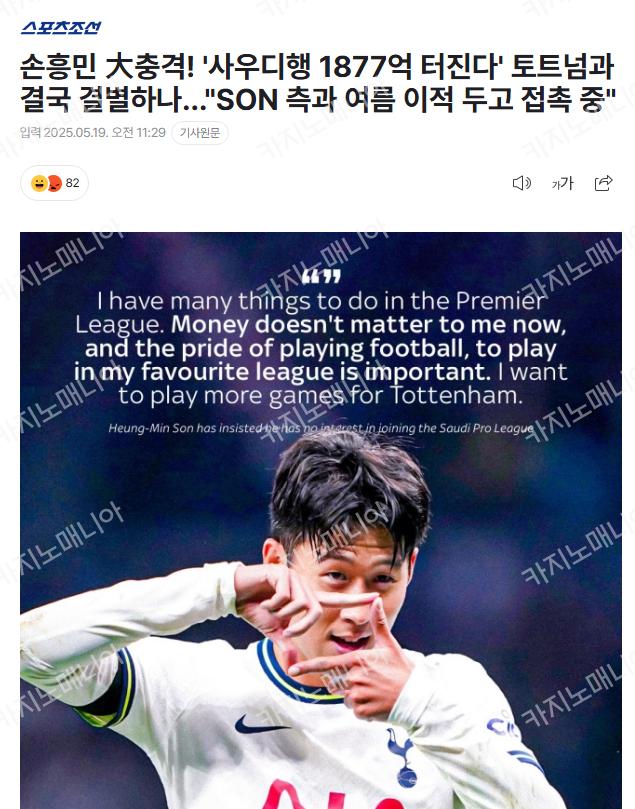Click headline line starting with 손흥민 大충격
This screenshot has width=635, height=809.
317,67
